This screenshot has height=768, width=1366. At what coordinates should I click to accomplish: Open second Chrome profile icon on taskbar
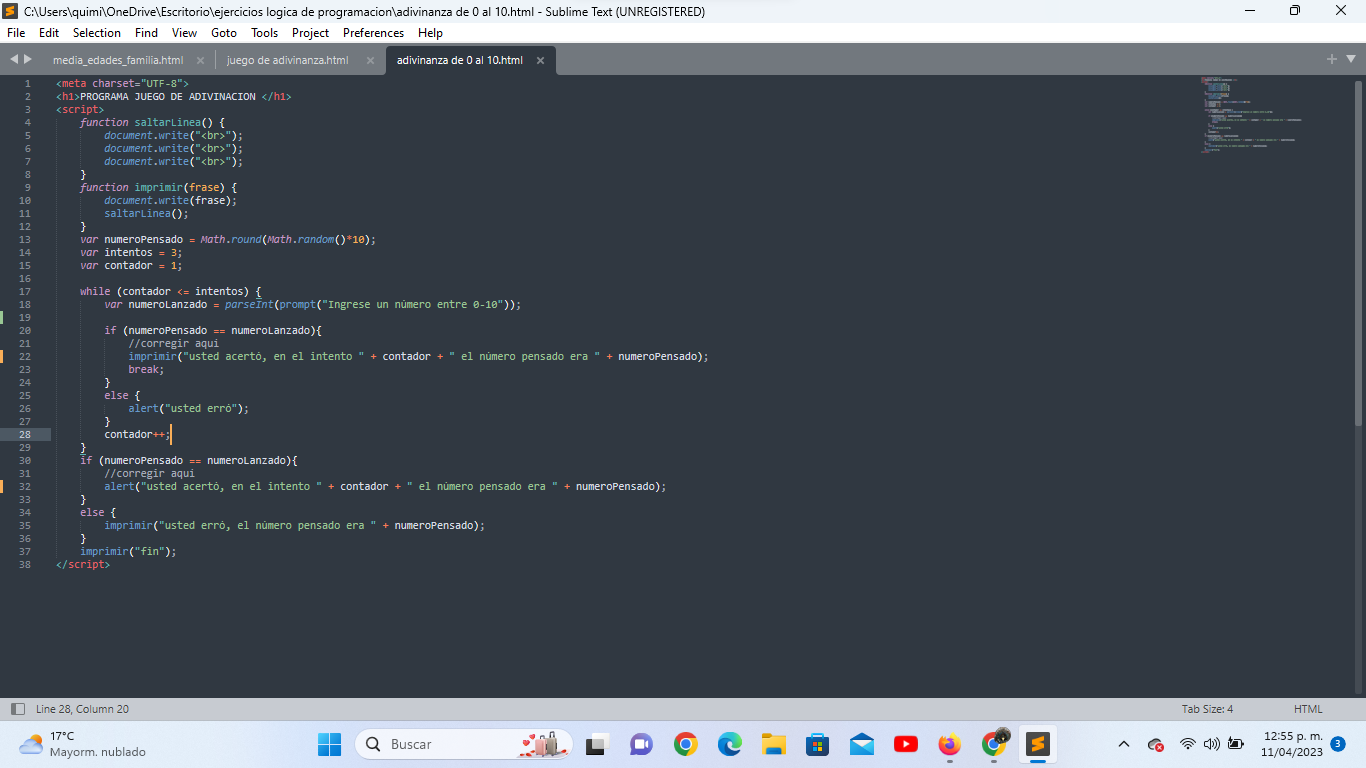point(994,743)
